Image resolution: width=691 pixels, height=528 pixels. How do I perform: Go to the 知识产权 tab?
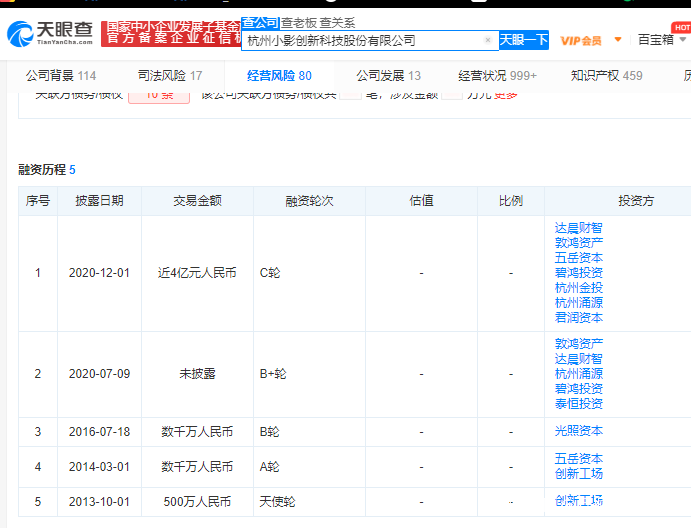click(606, 76)
